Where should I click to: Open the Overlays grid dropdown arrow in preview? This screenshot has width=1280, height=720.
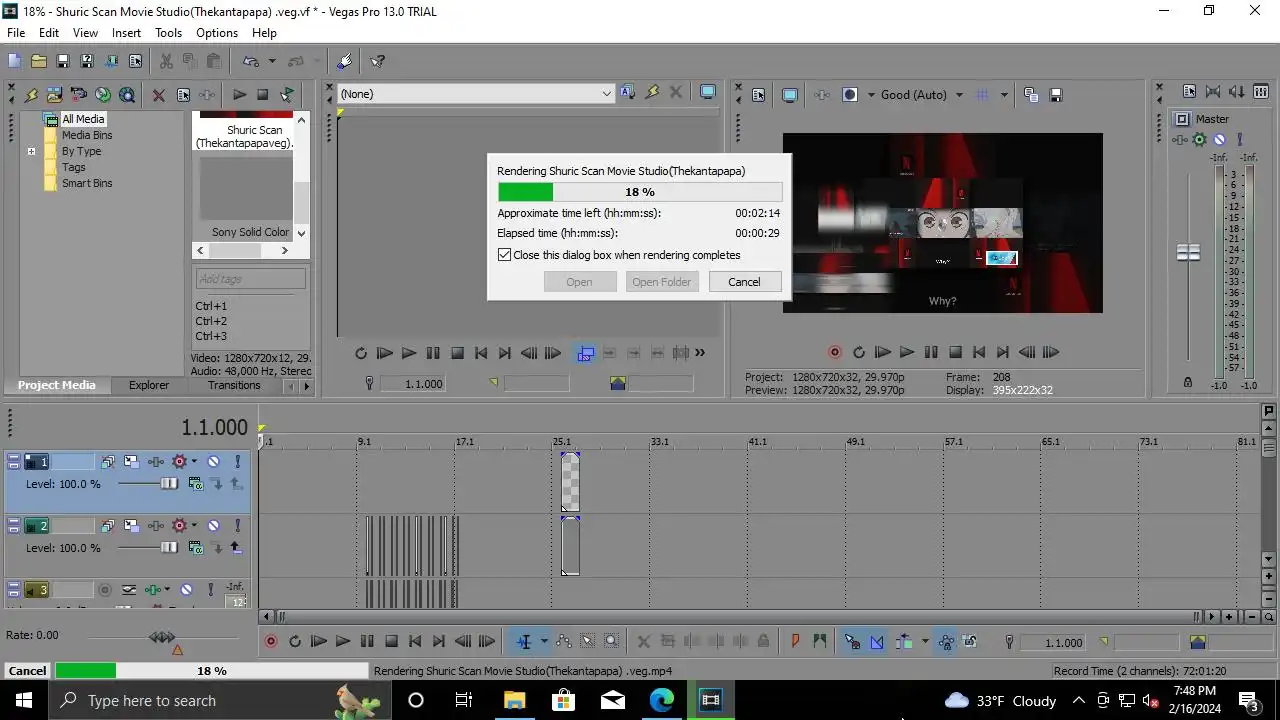[1004, 95]
